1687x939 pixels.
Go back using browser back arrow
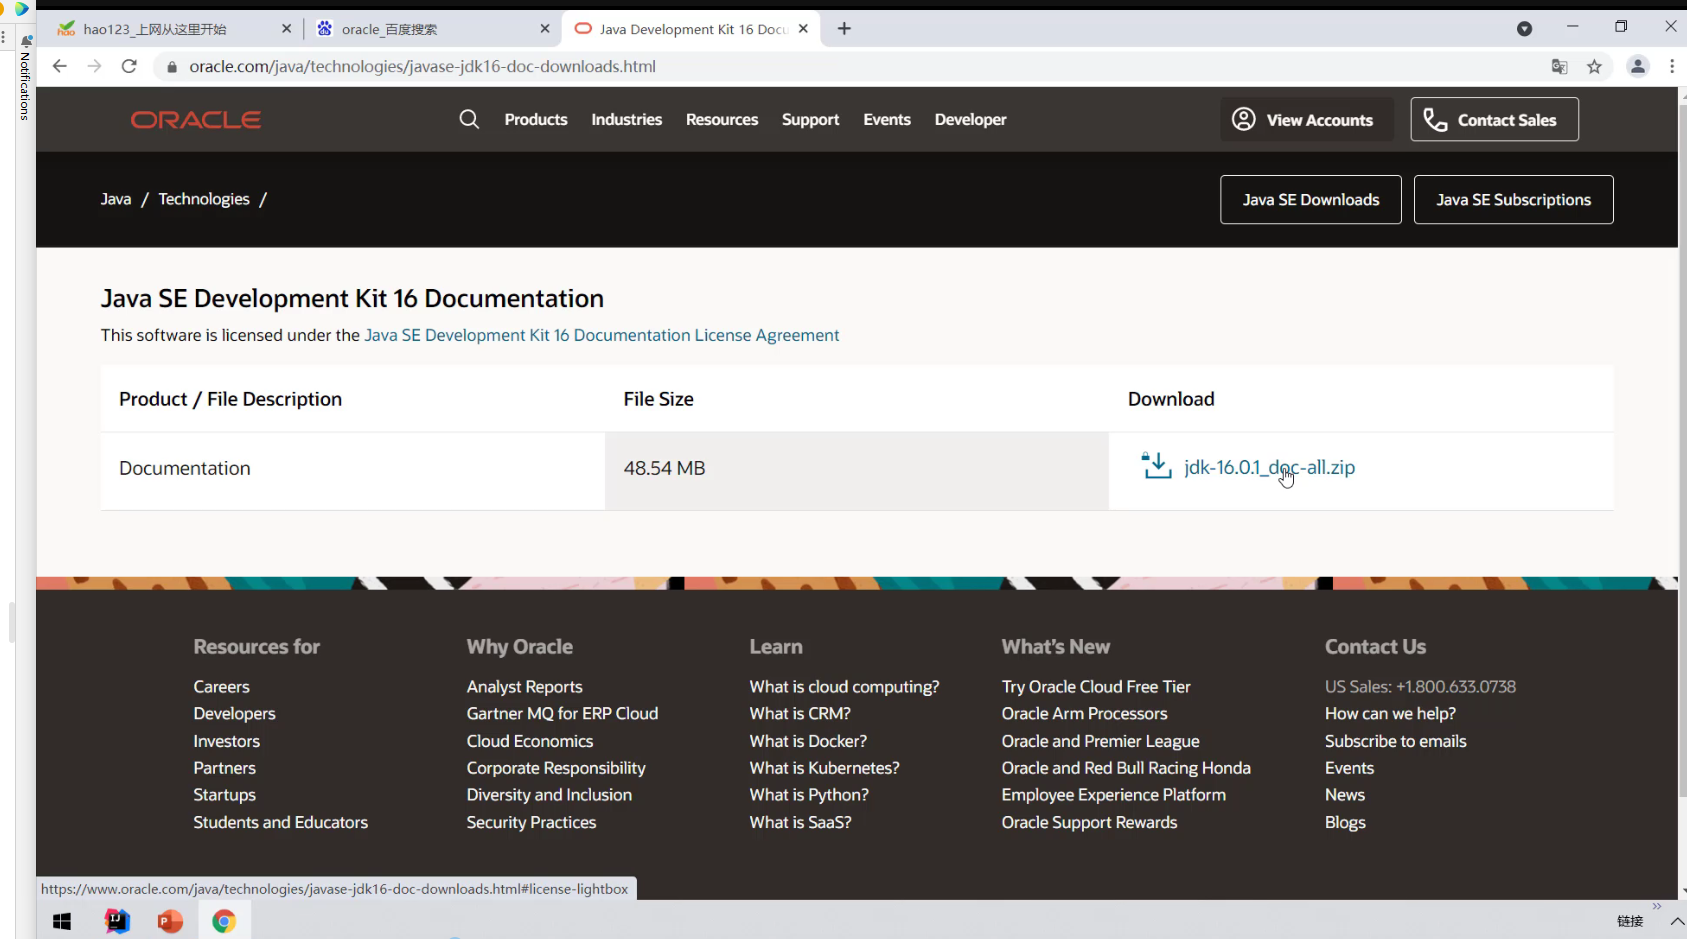pos(60,66)
